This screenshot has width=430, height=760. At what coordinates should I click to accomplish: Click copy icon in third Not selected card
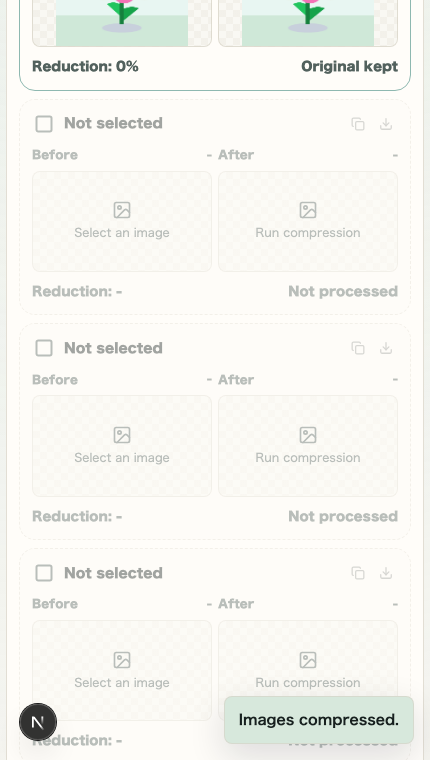(x=358, y=573)
